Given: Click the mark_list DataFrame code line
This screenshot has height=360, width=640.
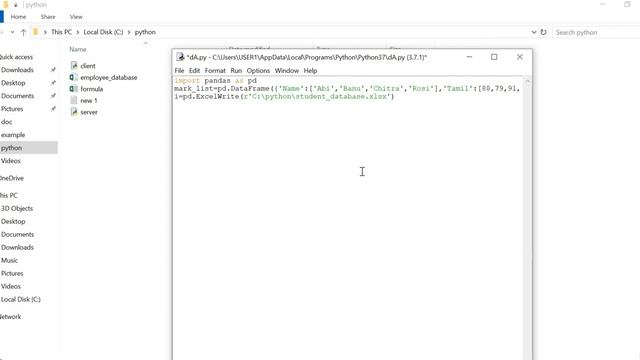Looking at the screenshot, I should tap(347, 89).
